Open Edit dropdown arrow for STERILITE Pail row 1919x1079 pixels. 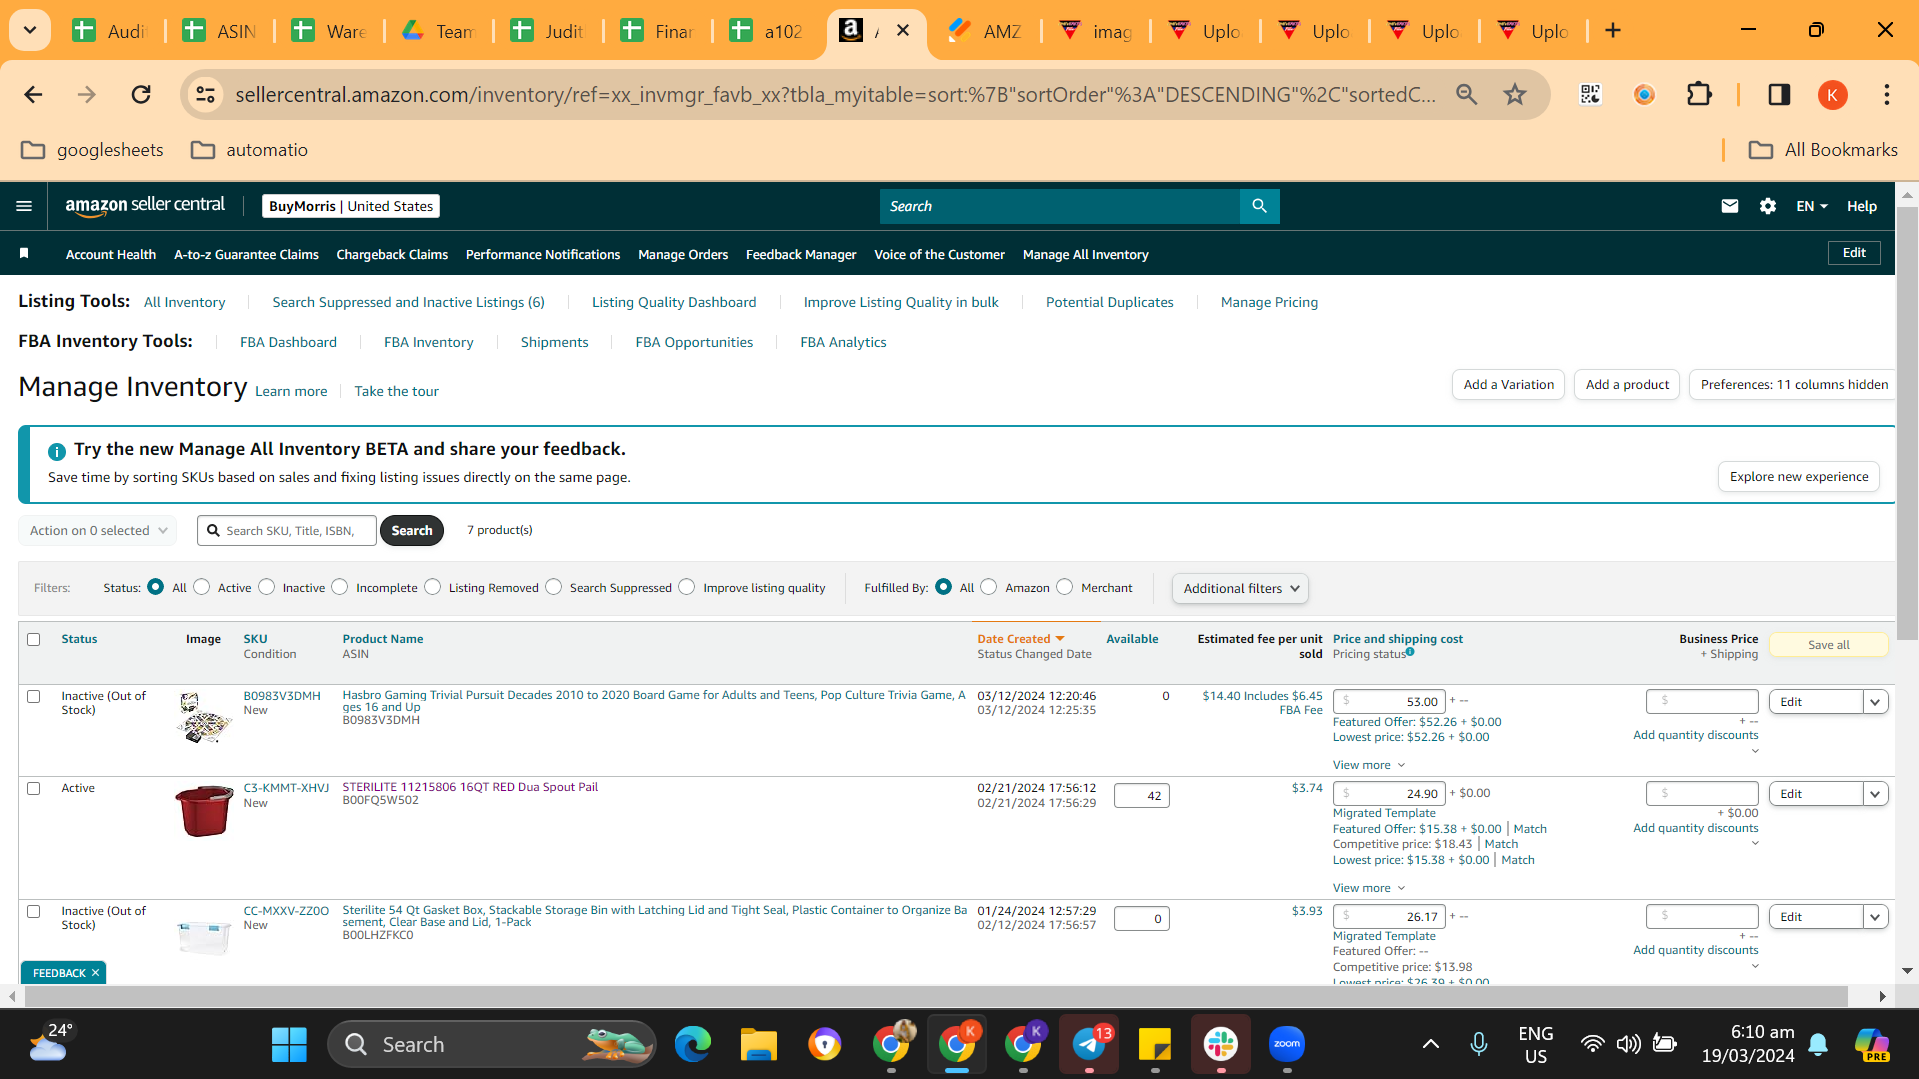1875,794
